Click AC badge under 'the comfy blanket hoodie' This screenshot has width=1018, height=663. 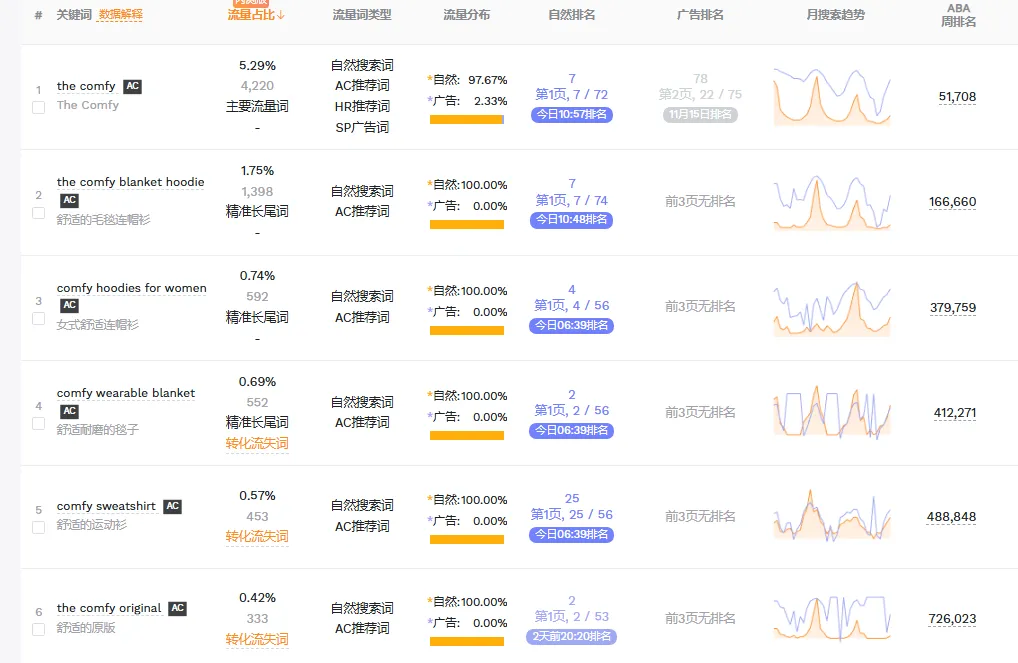[69, 200]
